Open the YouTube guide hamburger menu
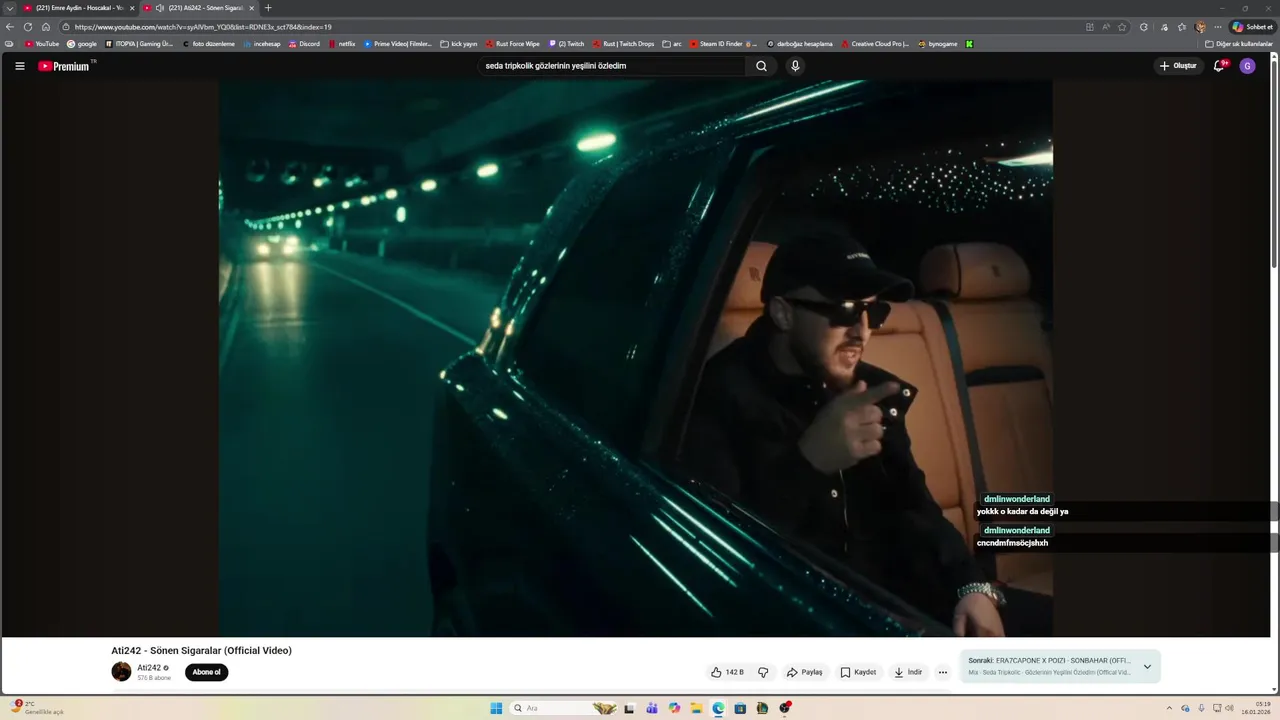 [19, 66]
